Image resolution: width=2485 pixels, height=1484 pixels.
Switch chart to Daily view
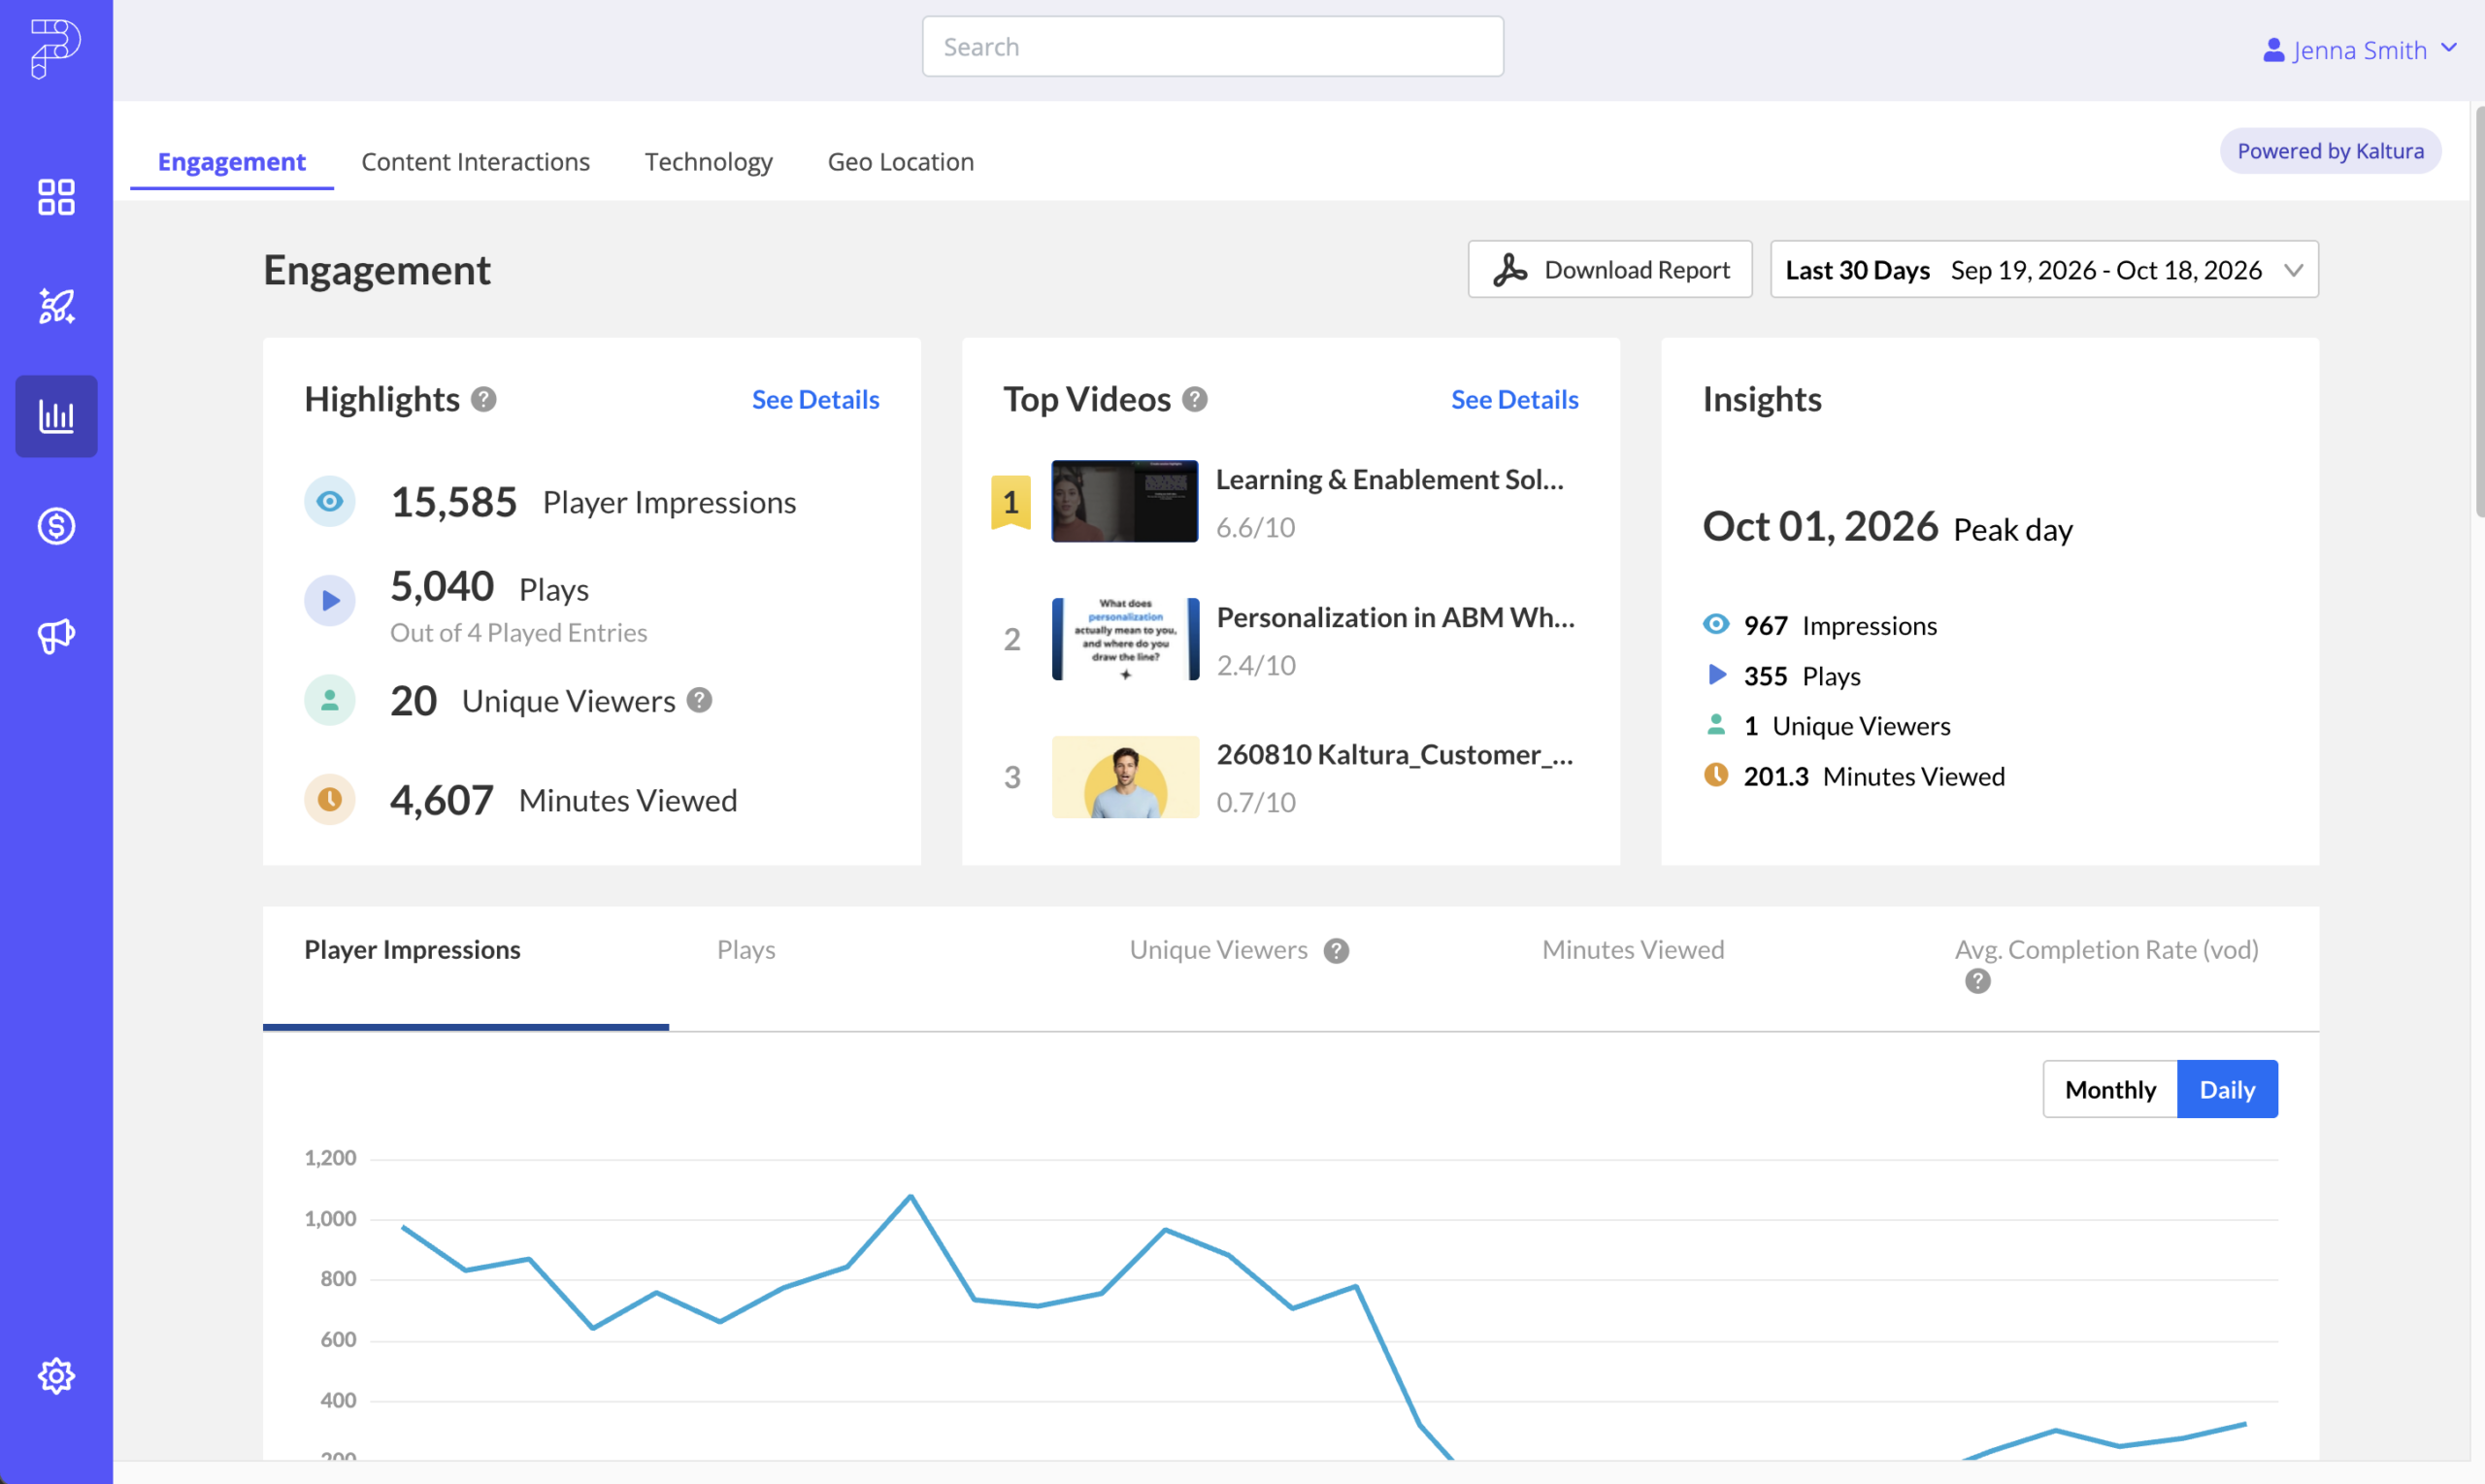click(2227, 1089)
